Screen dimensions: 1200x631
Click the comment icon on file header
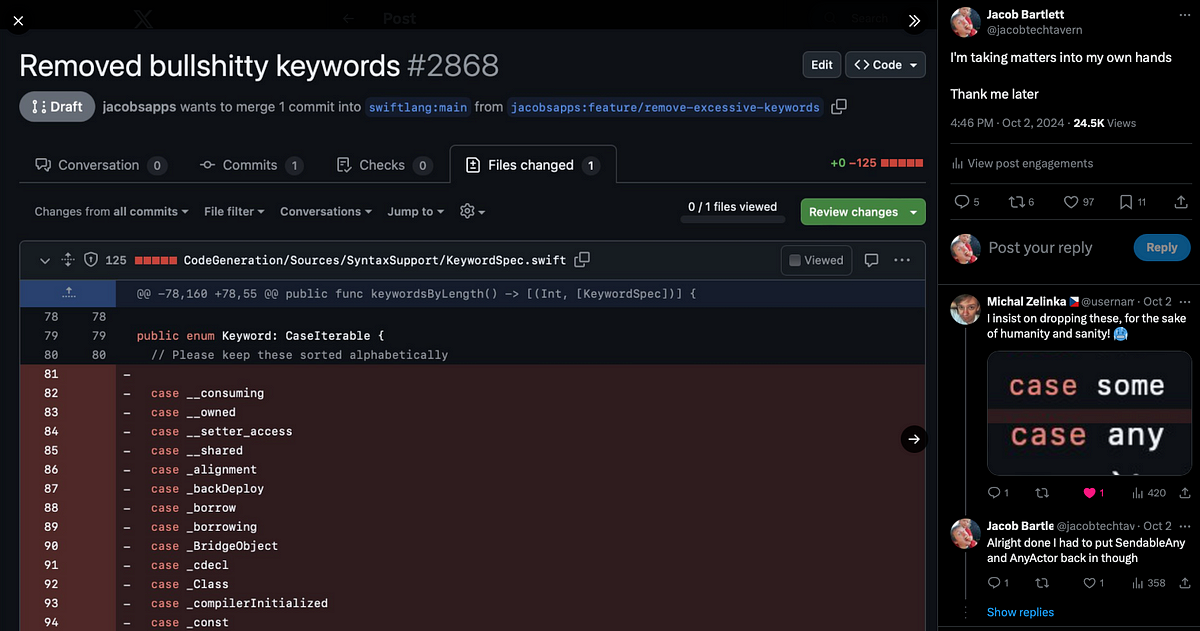(x=871, y=260)
